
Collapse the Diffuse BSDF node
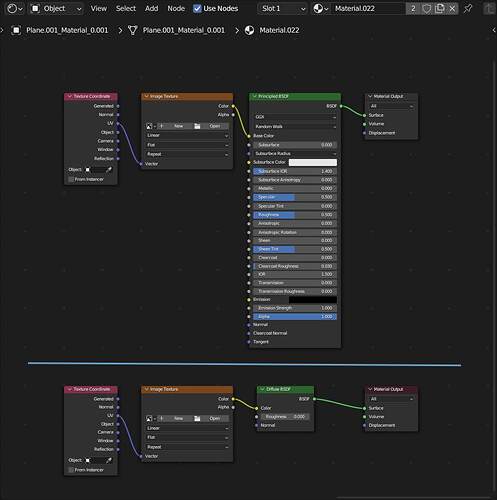click(x=262, y=389)
